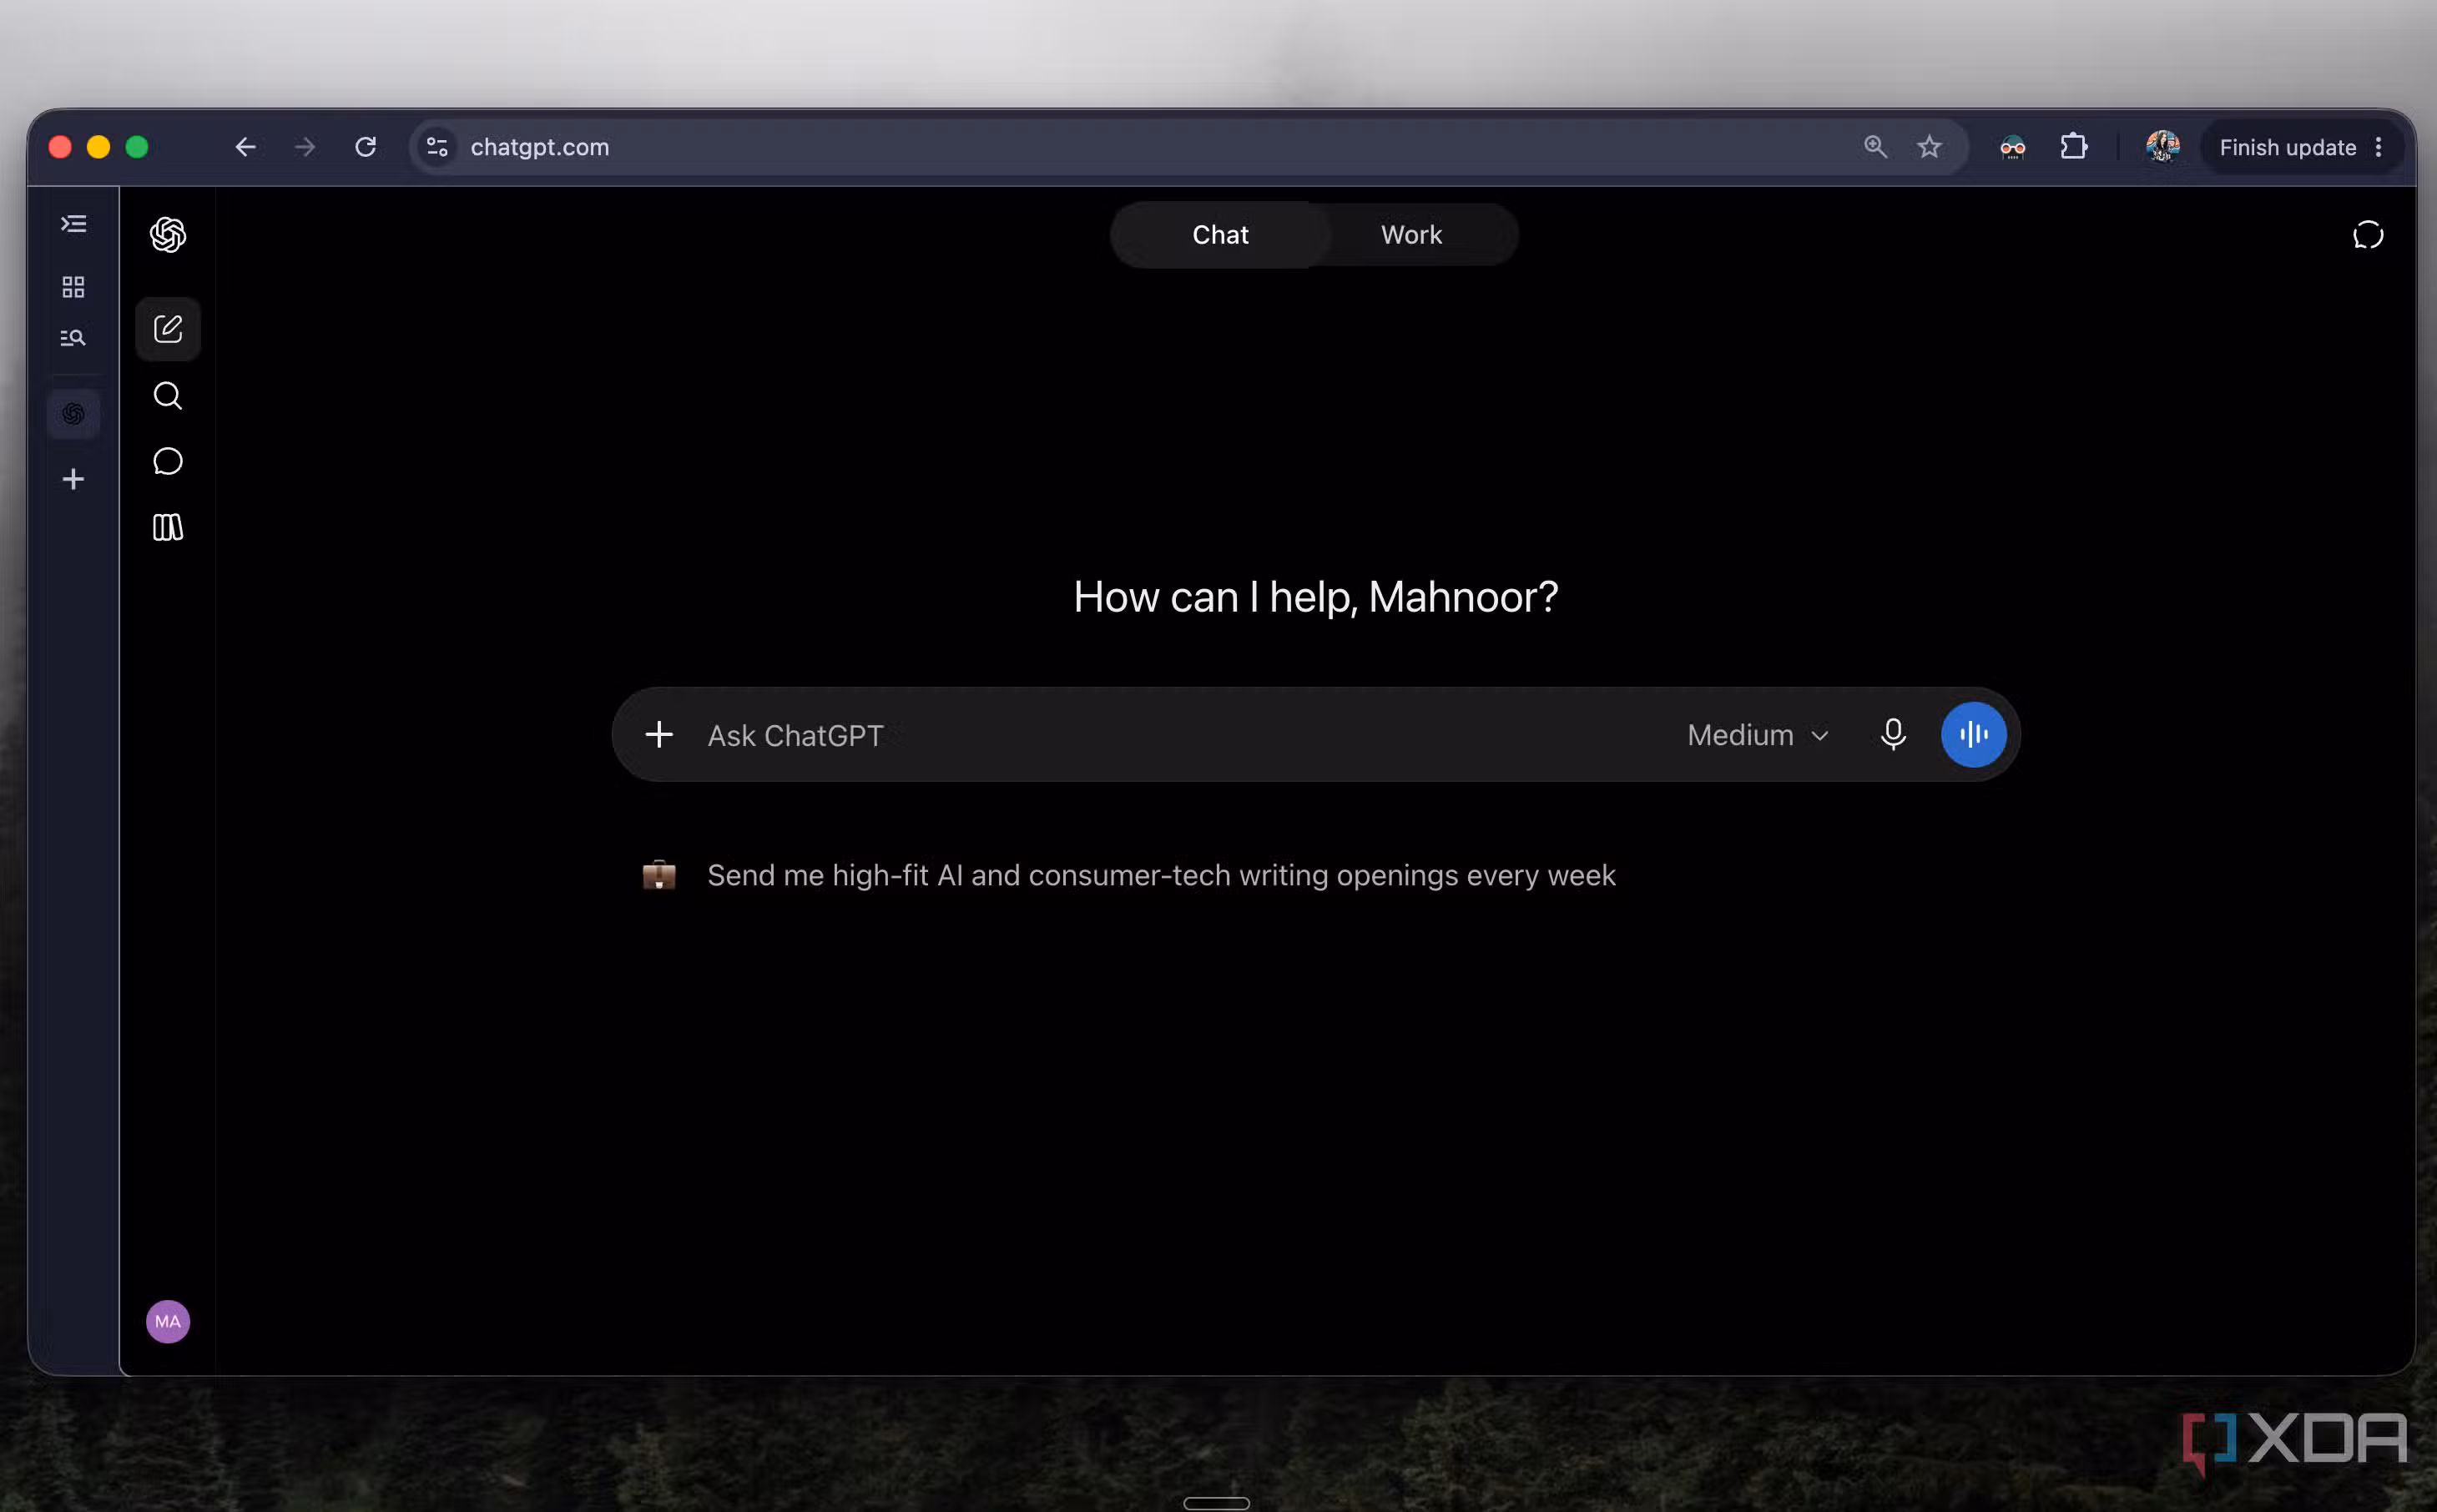Toggle the browser side panel list icon

tap(73, 224)
